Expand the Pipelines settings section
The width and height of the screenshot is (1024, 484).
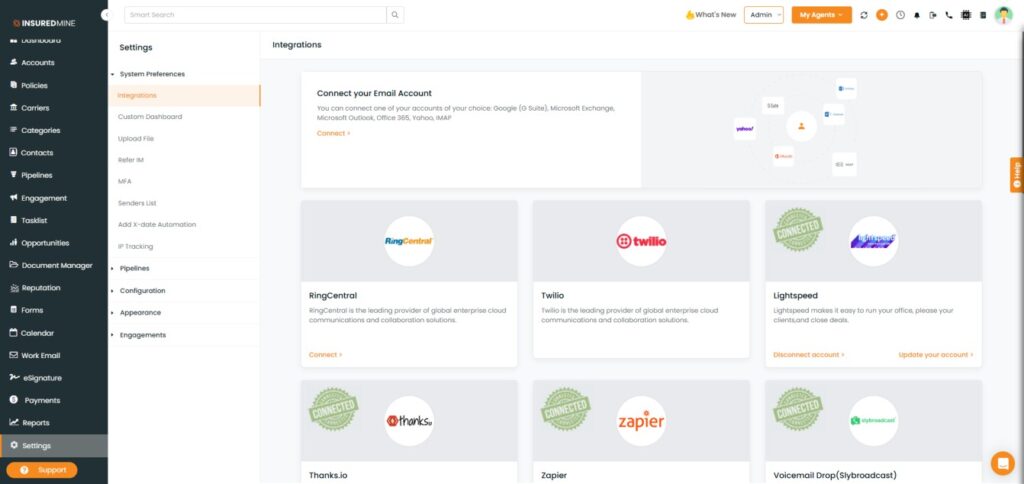(134, 268)
